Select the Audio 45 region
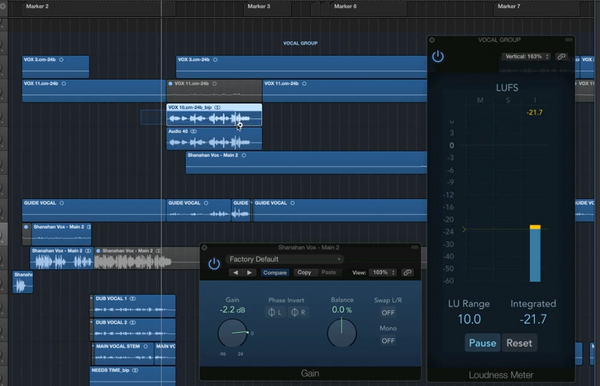Image resolution: width=600 pixels, height=386 pixels. [x=214, y=138]
